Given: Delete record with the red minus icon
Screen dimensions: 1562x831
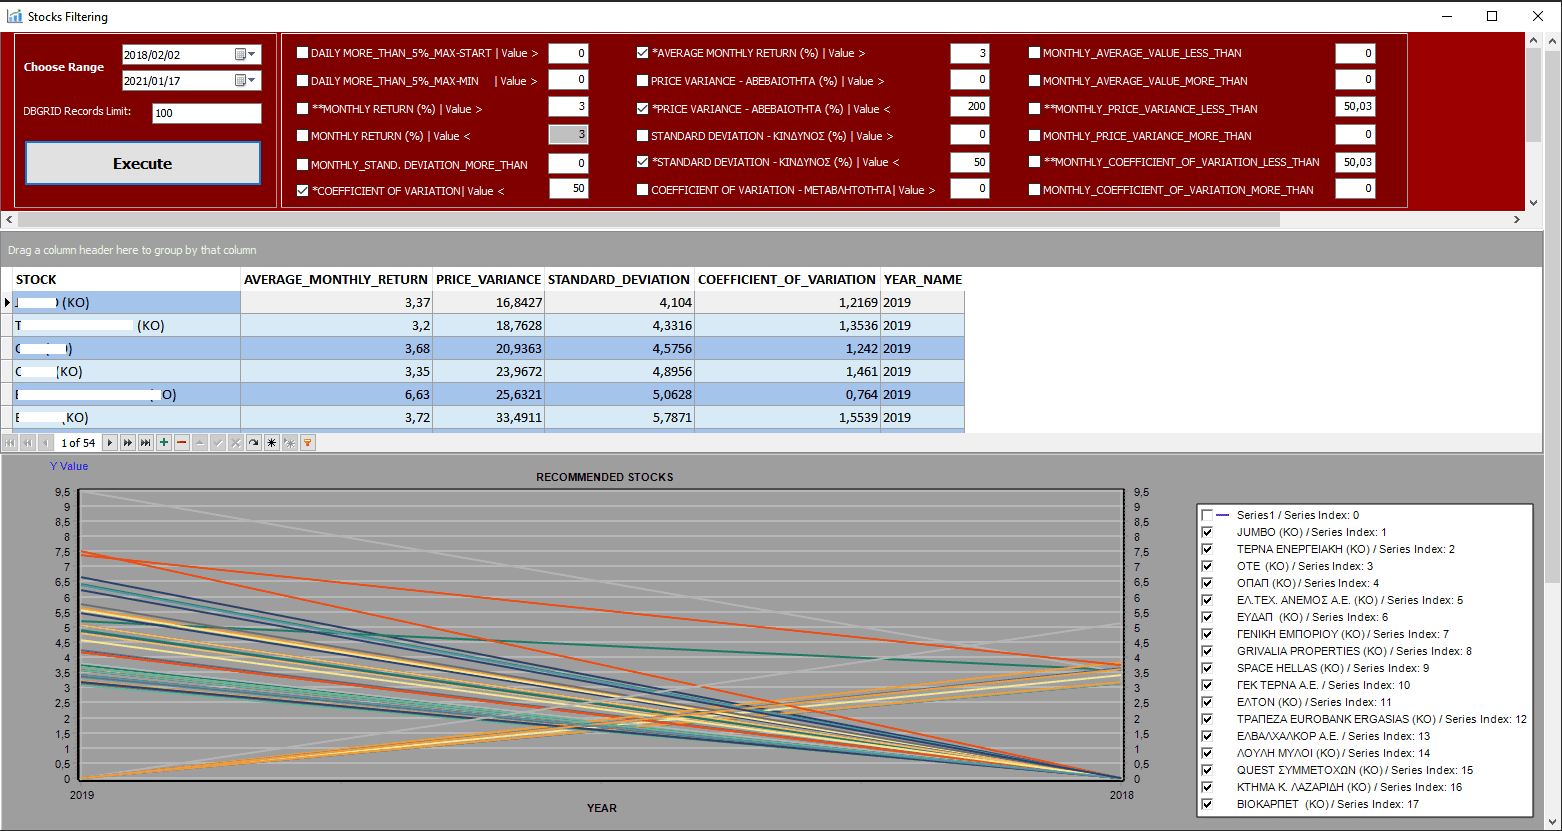Looking at the screenshot, I should [x=182, y=442].
